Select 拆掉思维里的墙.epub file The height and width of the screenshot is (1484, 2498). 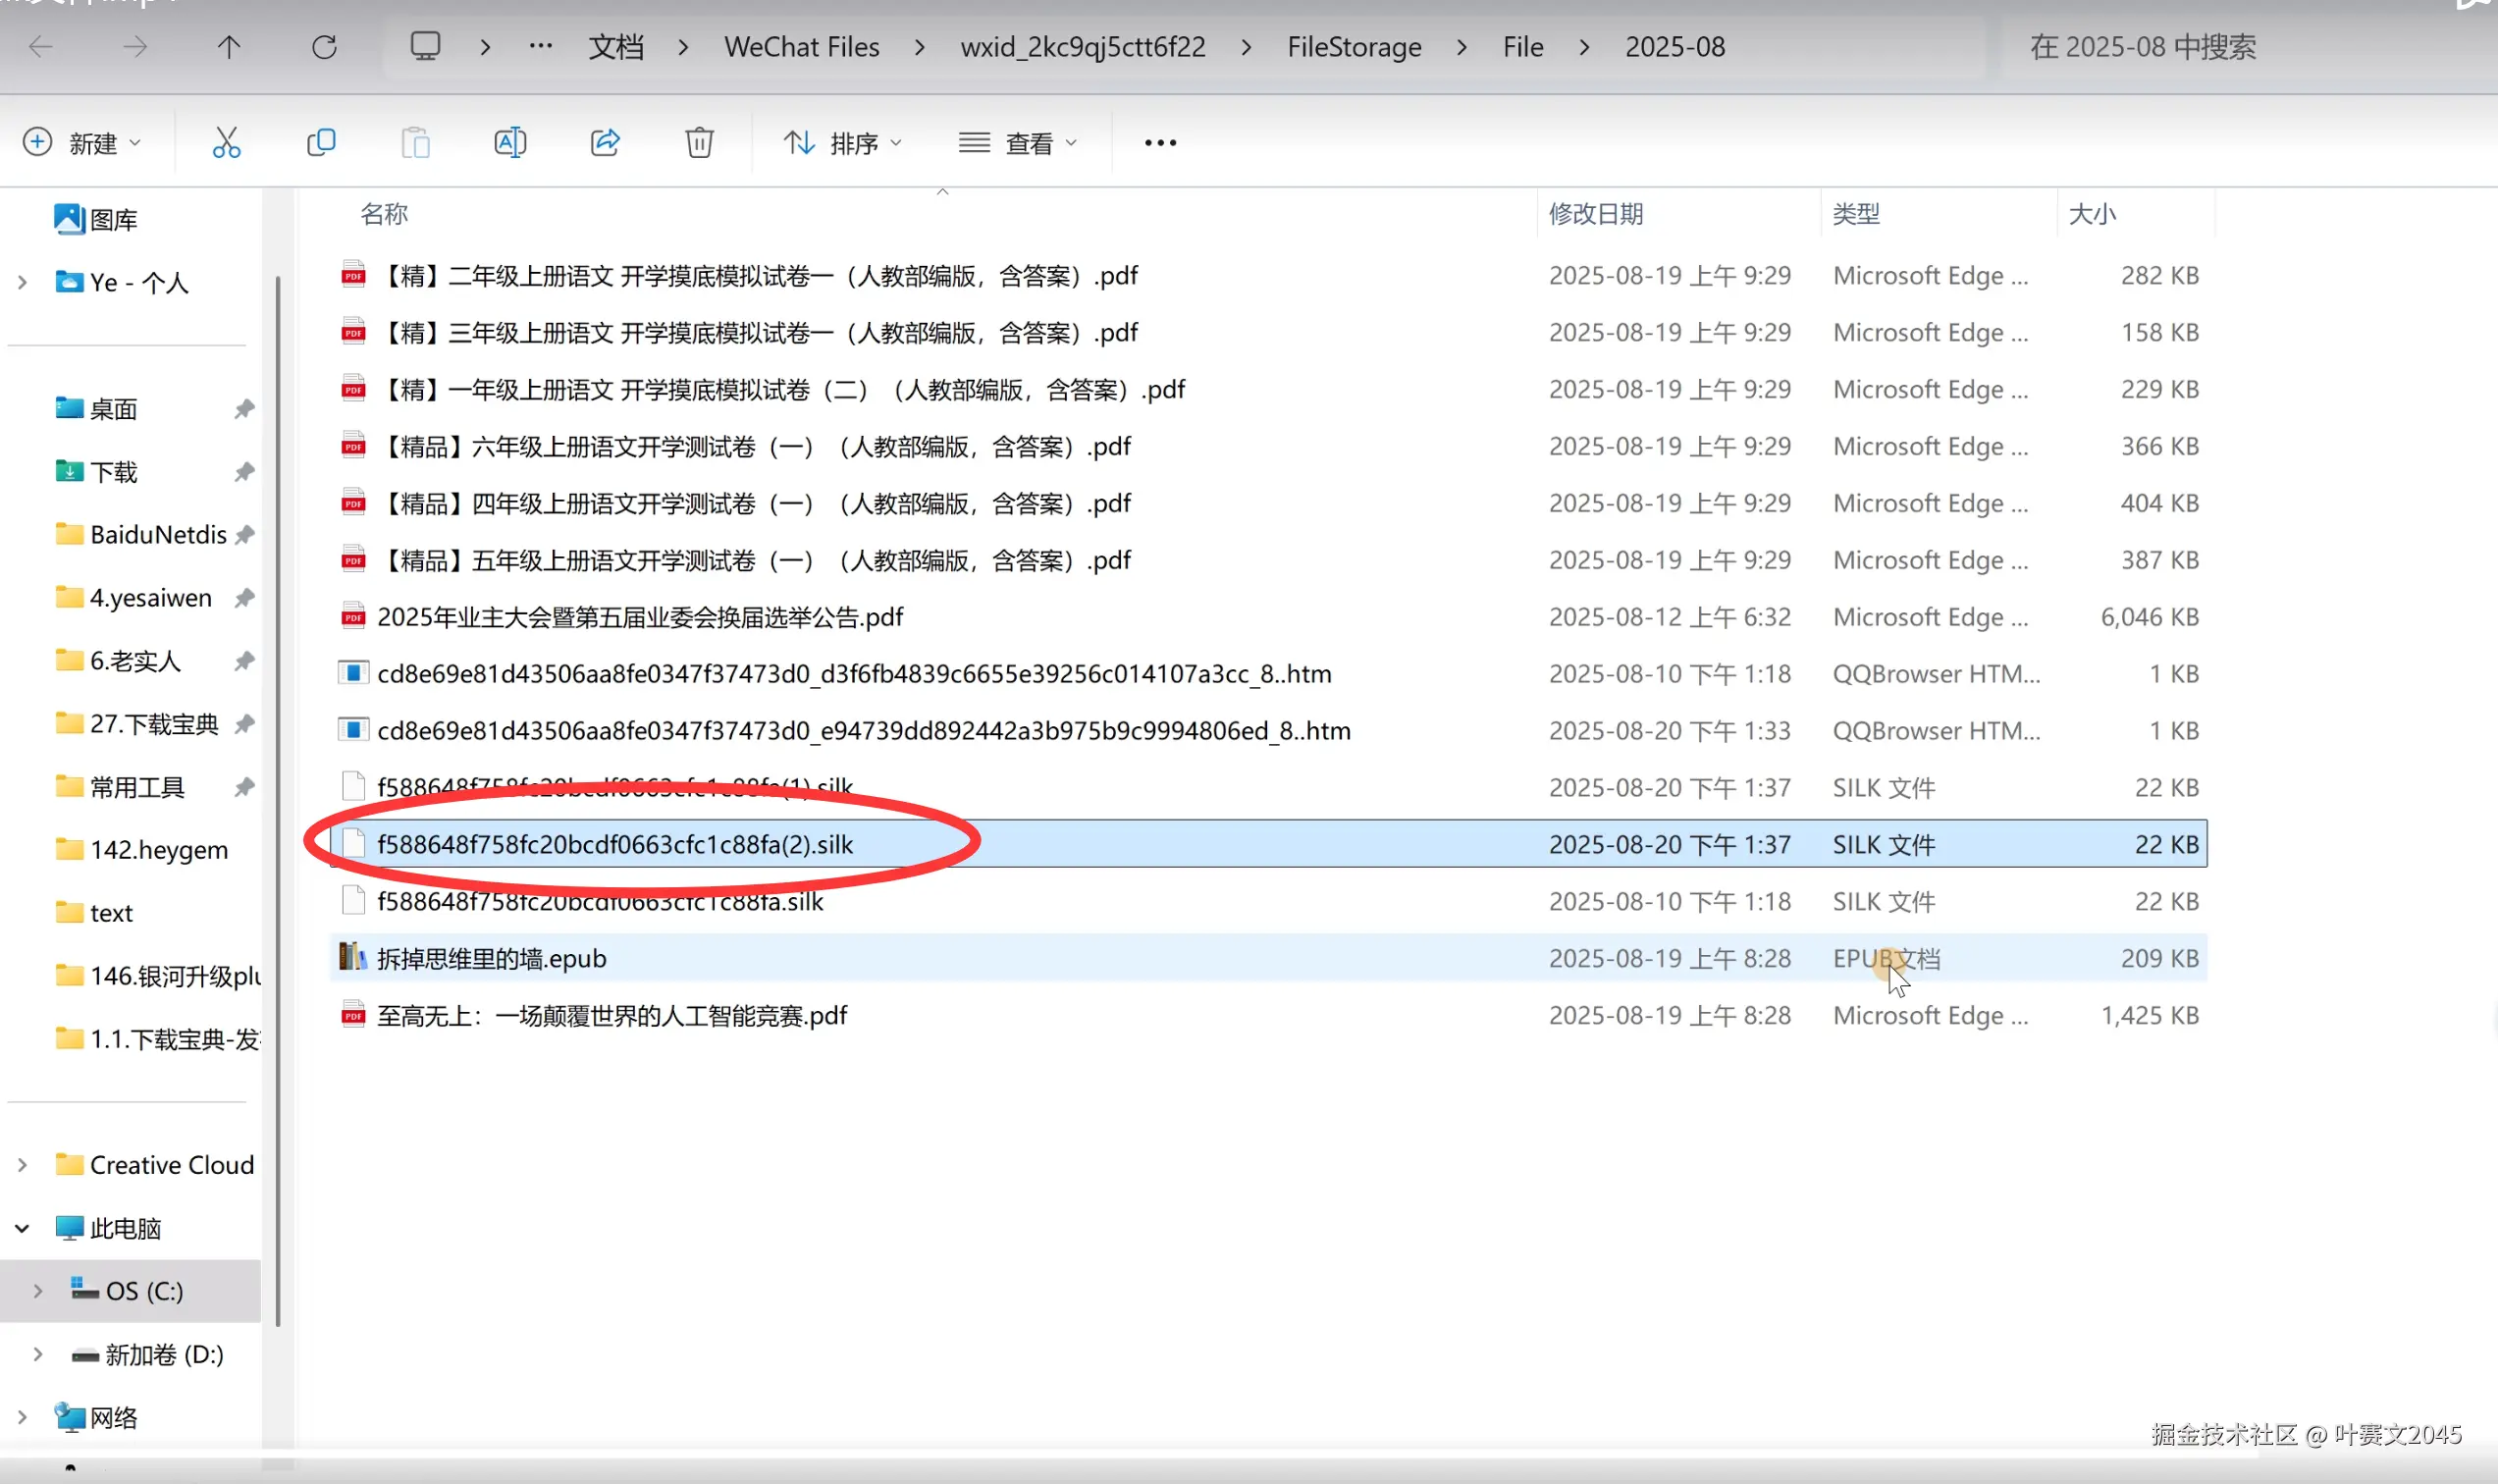point(492,958)
